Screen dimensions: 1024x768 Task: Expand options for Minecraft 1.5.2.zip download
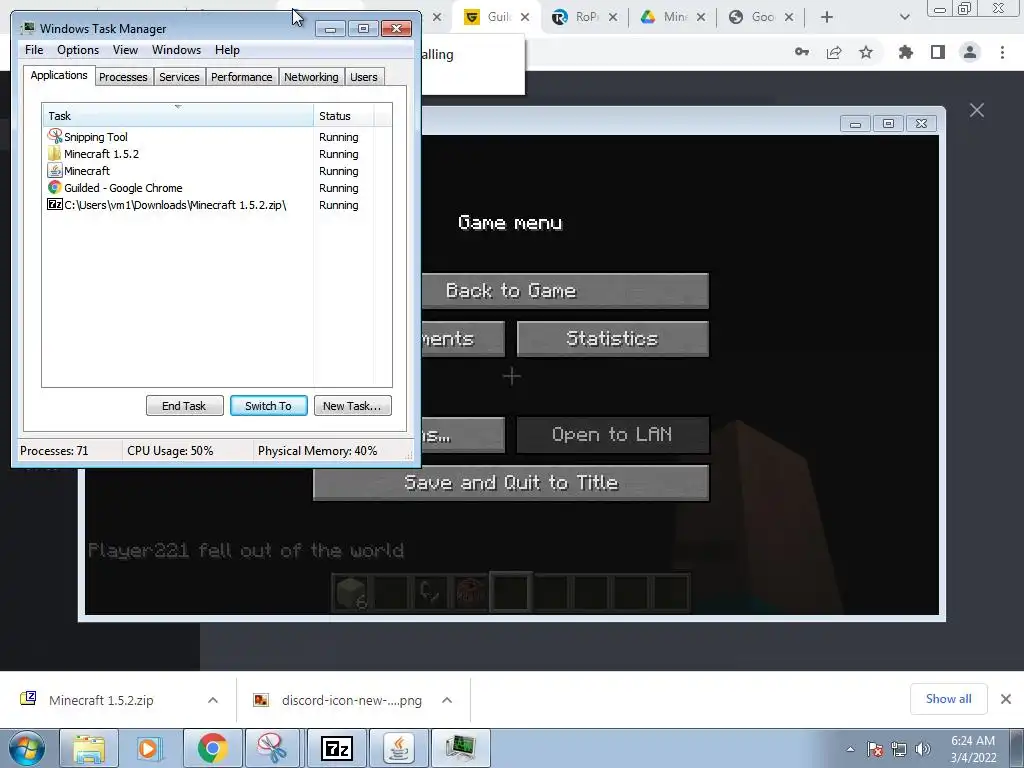213,700
